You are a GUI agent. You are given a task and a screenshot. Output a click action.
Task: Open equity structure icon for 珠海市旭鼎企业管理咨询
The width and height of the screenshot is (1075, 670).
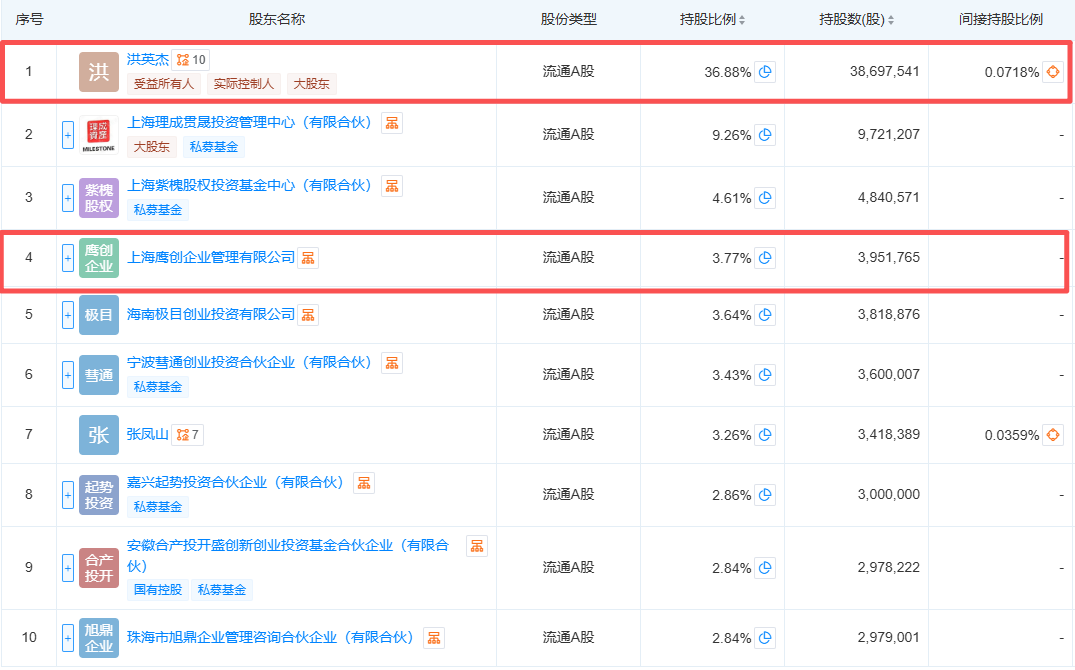[x=434, y=638]
